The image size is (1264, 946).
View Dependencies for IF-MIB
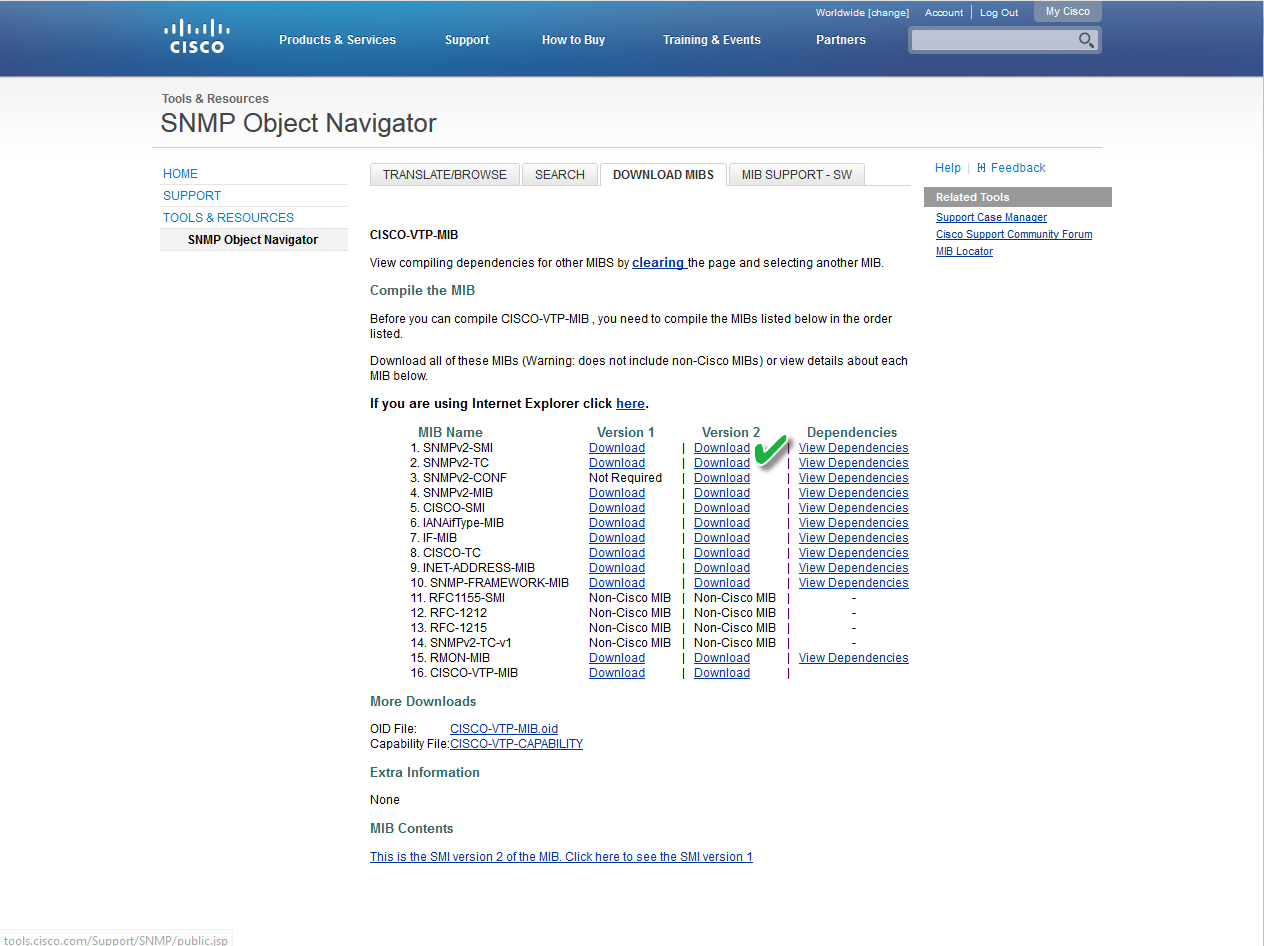(854, 538)
